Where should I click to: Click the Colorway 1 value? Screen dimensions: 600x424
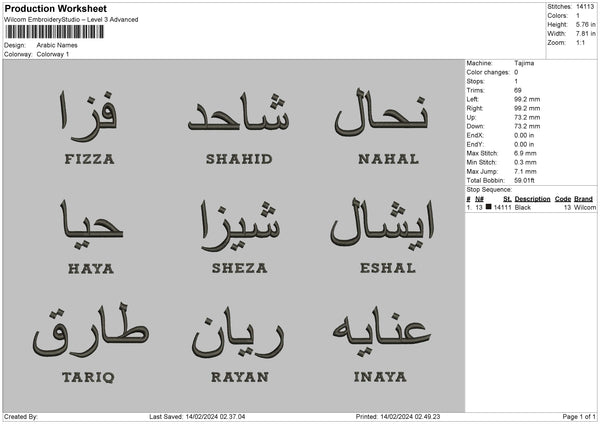(53, 54)
